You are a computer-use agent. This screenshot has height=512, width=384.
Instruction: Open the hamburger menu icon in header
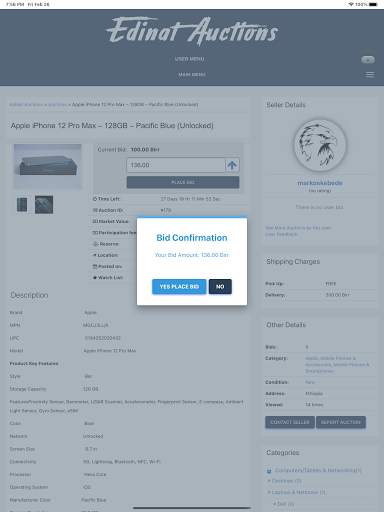tap(369, 75)
